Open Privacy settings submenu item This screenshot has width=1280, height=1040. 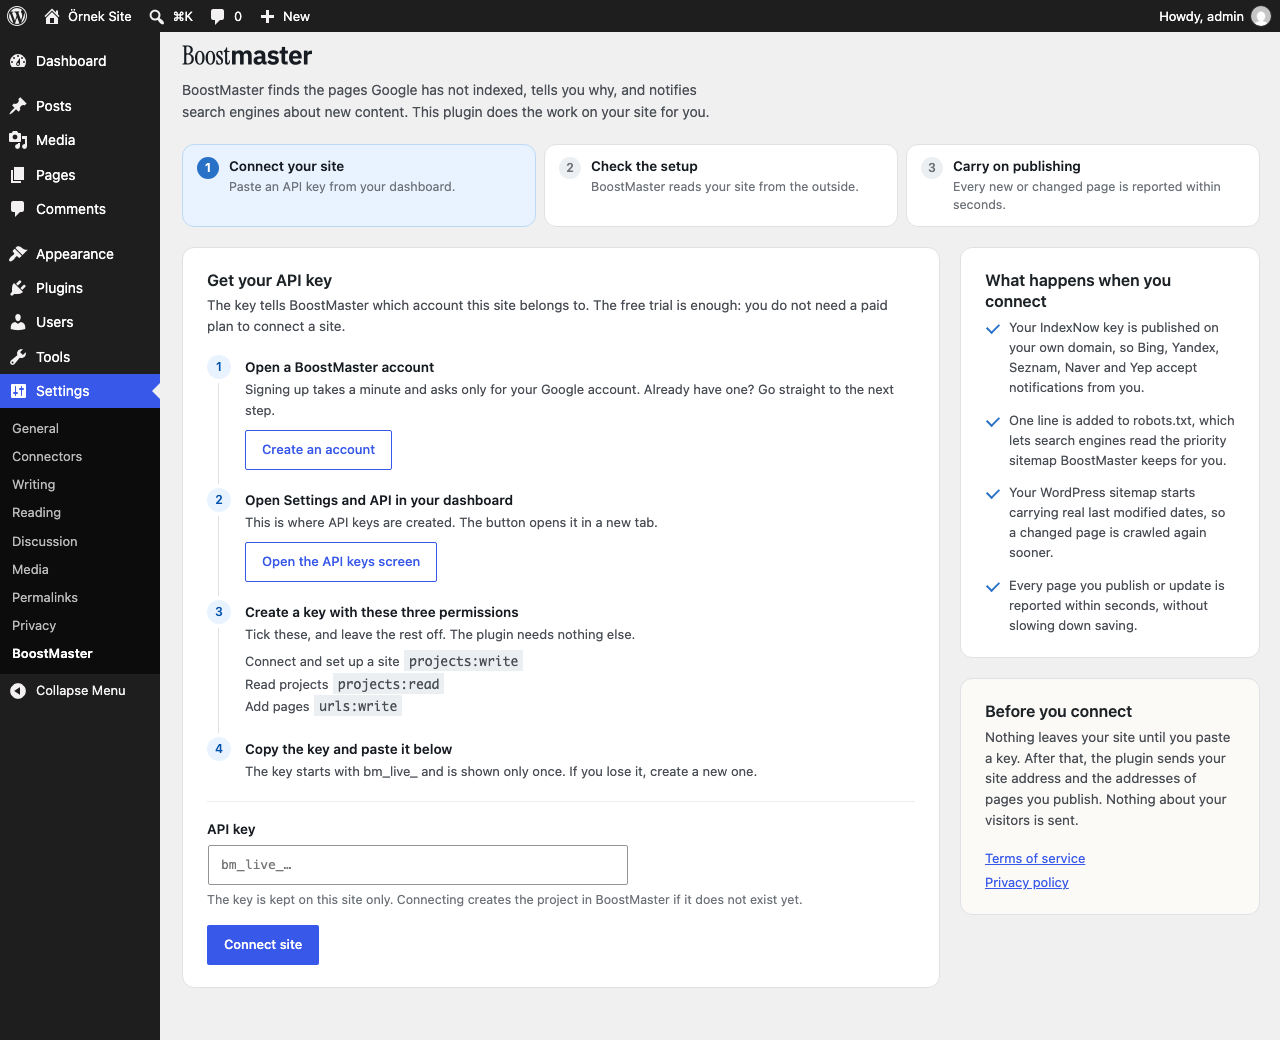(80, 625)
